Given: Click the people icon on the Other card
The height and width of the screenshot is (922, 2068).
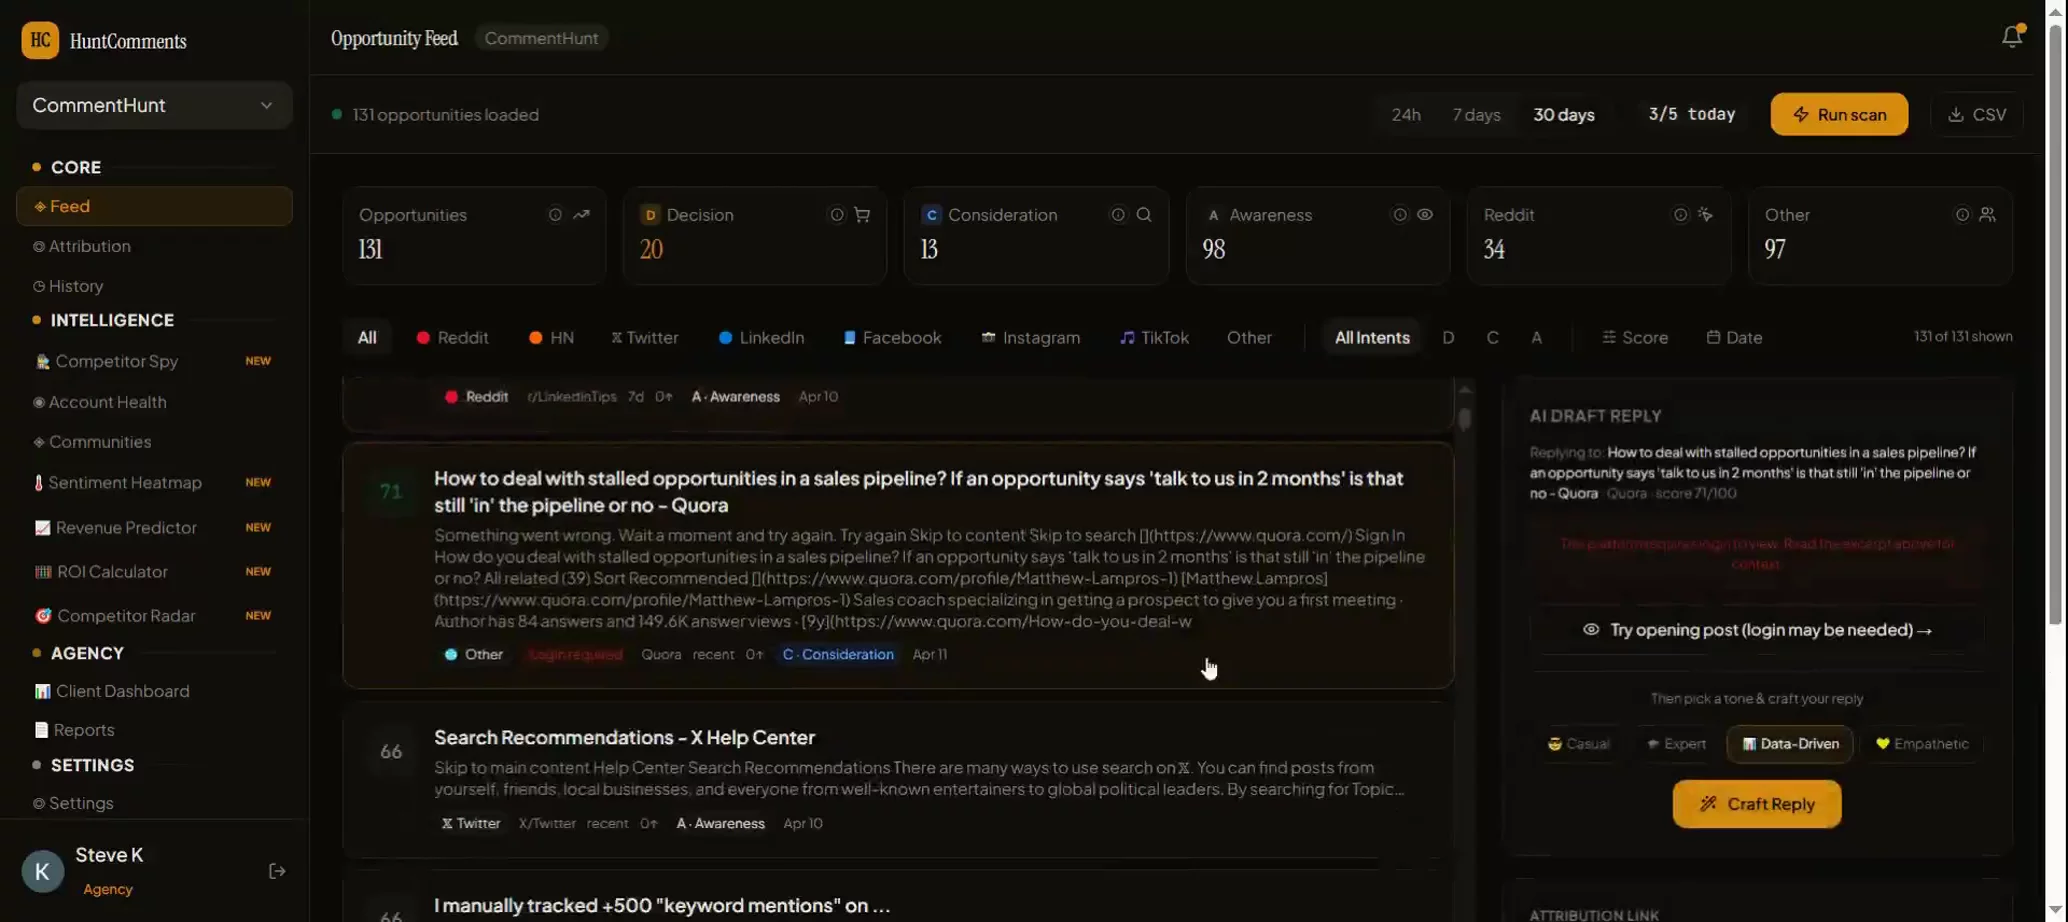Looking at the screenshot, I should coord(1988,215).
